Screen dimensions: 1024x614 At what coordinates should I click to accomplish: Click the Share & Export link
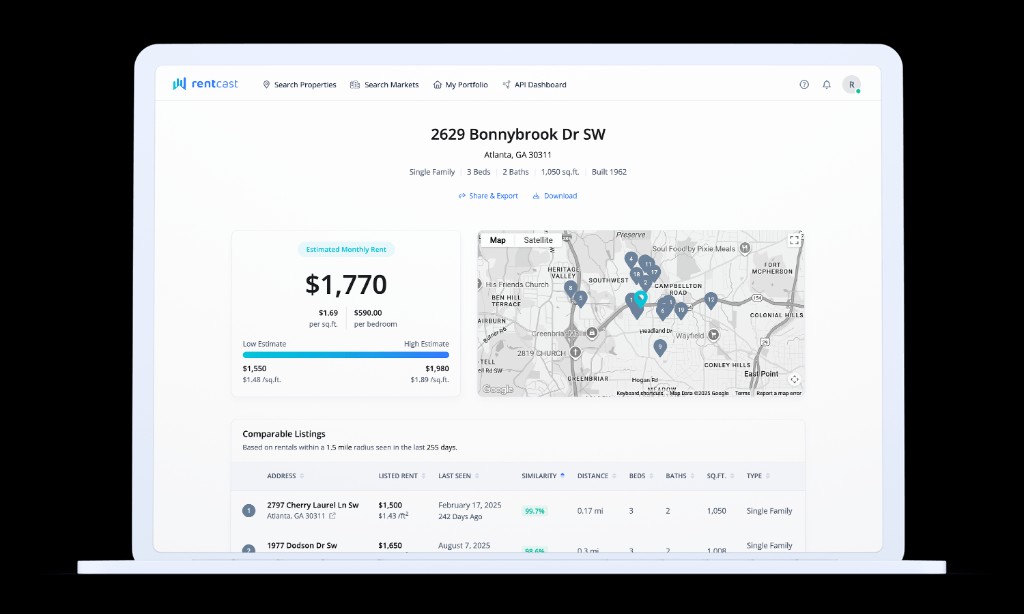click(x=488, y=196)
